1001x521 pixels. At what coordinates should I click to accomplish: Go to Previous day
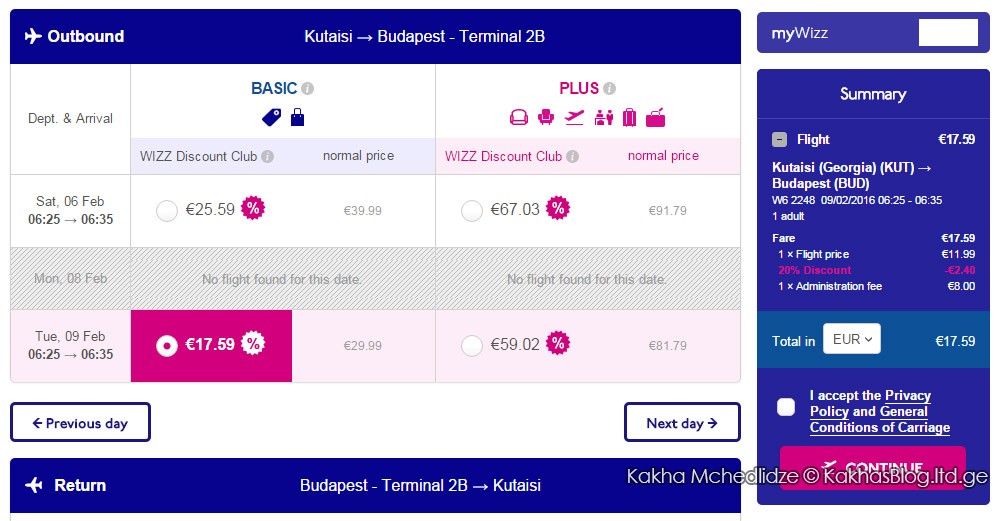tap(80, 423)
